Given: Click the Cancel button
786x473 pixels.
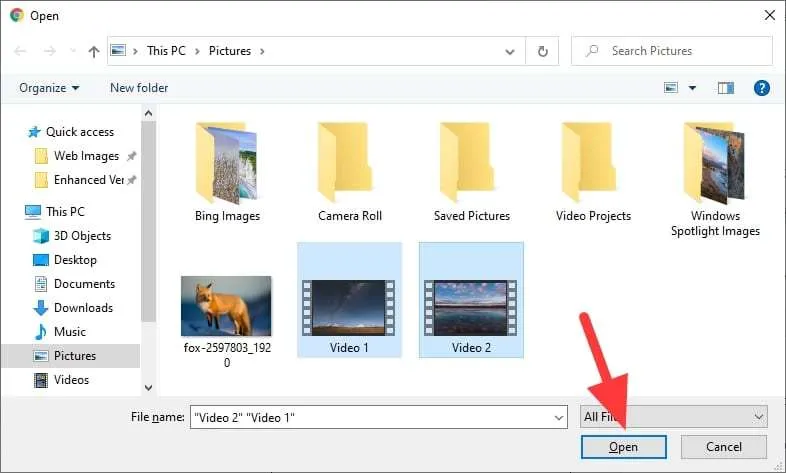Looking at the screenshot, I should [x=723, y=447].
